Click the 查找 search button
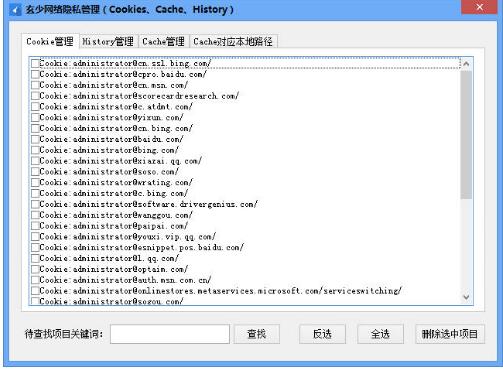This screenshot has width=503, height=370. [x=257, y=334]
